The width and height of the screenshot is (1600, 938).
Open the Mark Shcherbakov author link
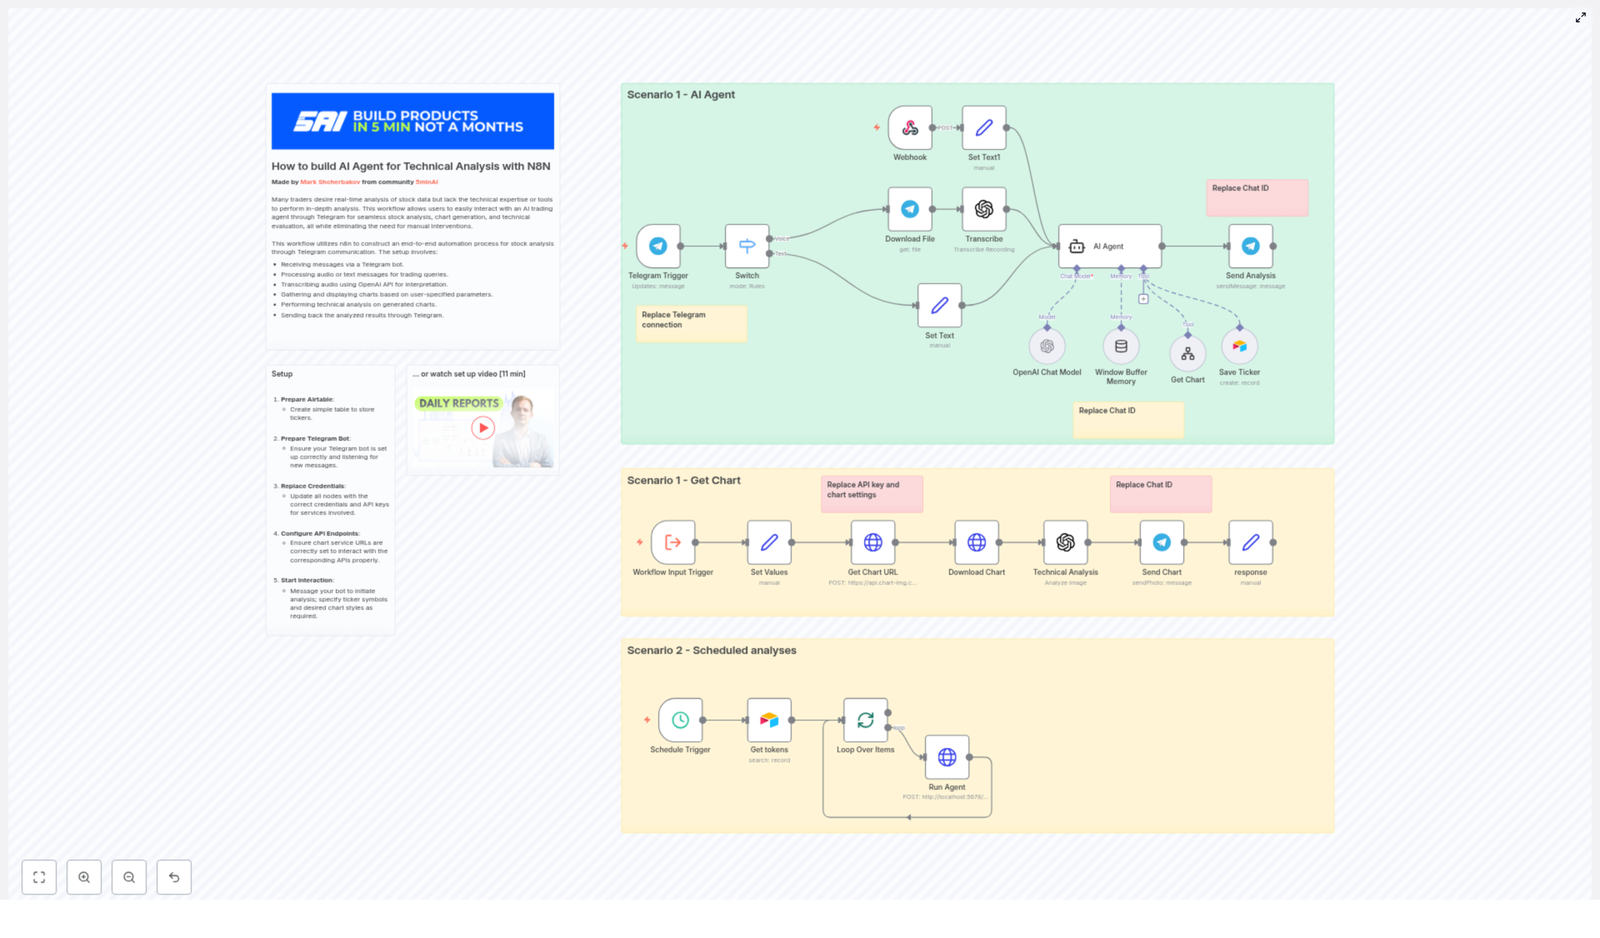click(330, 182)
